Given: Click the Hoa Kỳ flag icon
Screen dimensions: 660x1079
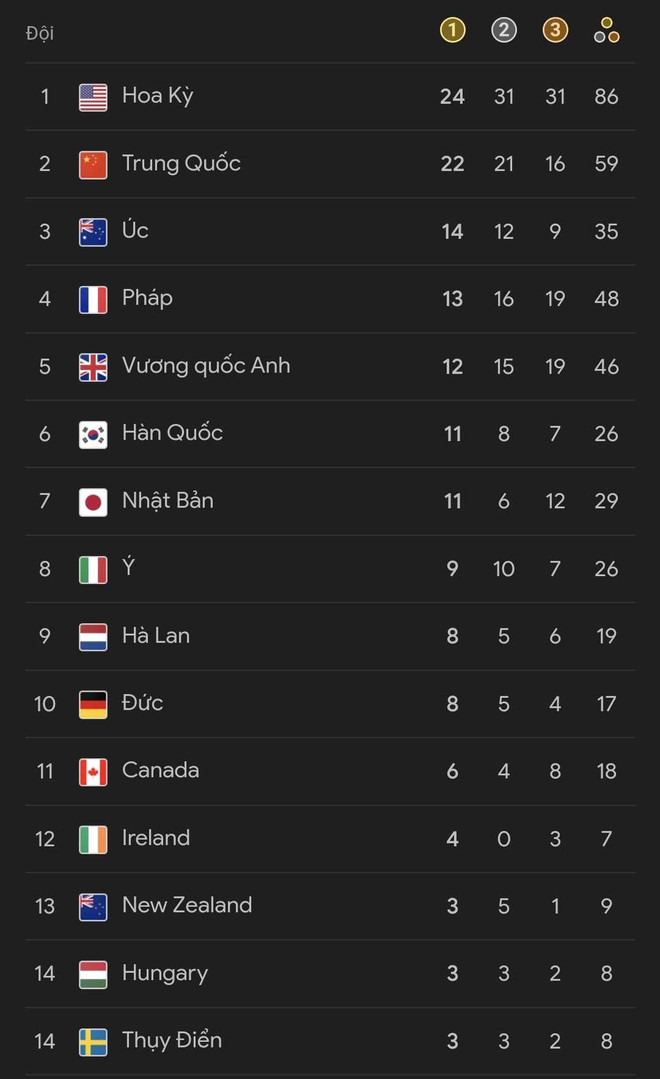Looking at the screenshot, I should pyautogui.click(x=92, y=96).
